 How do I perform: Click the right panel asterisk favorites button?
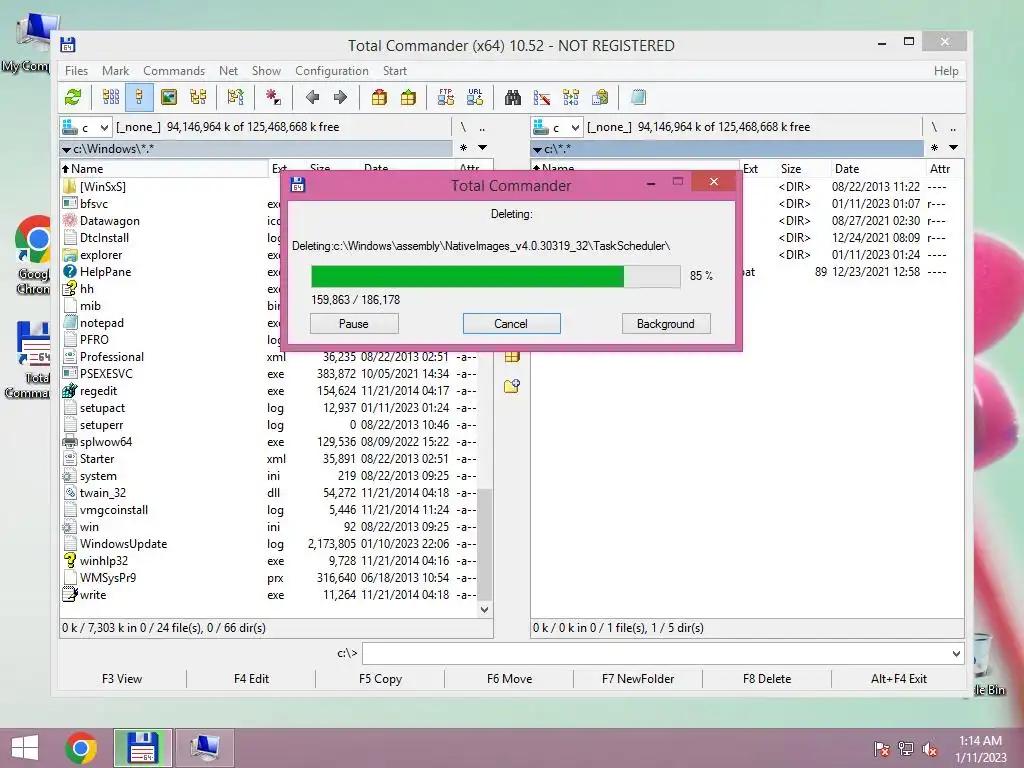click(x=935, y=148)
